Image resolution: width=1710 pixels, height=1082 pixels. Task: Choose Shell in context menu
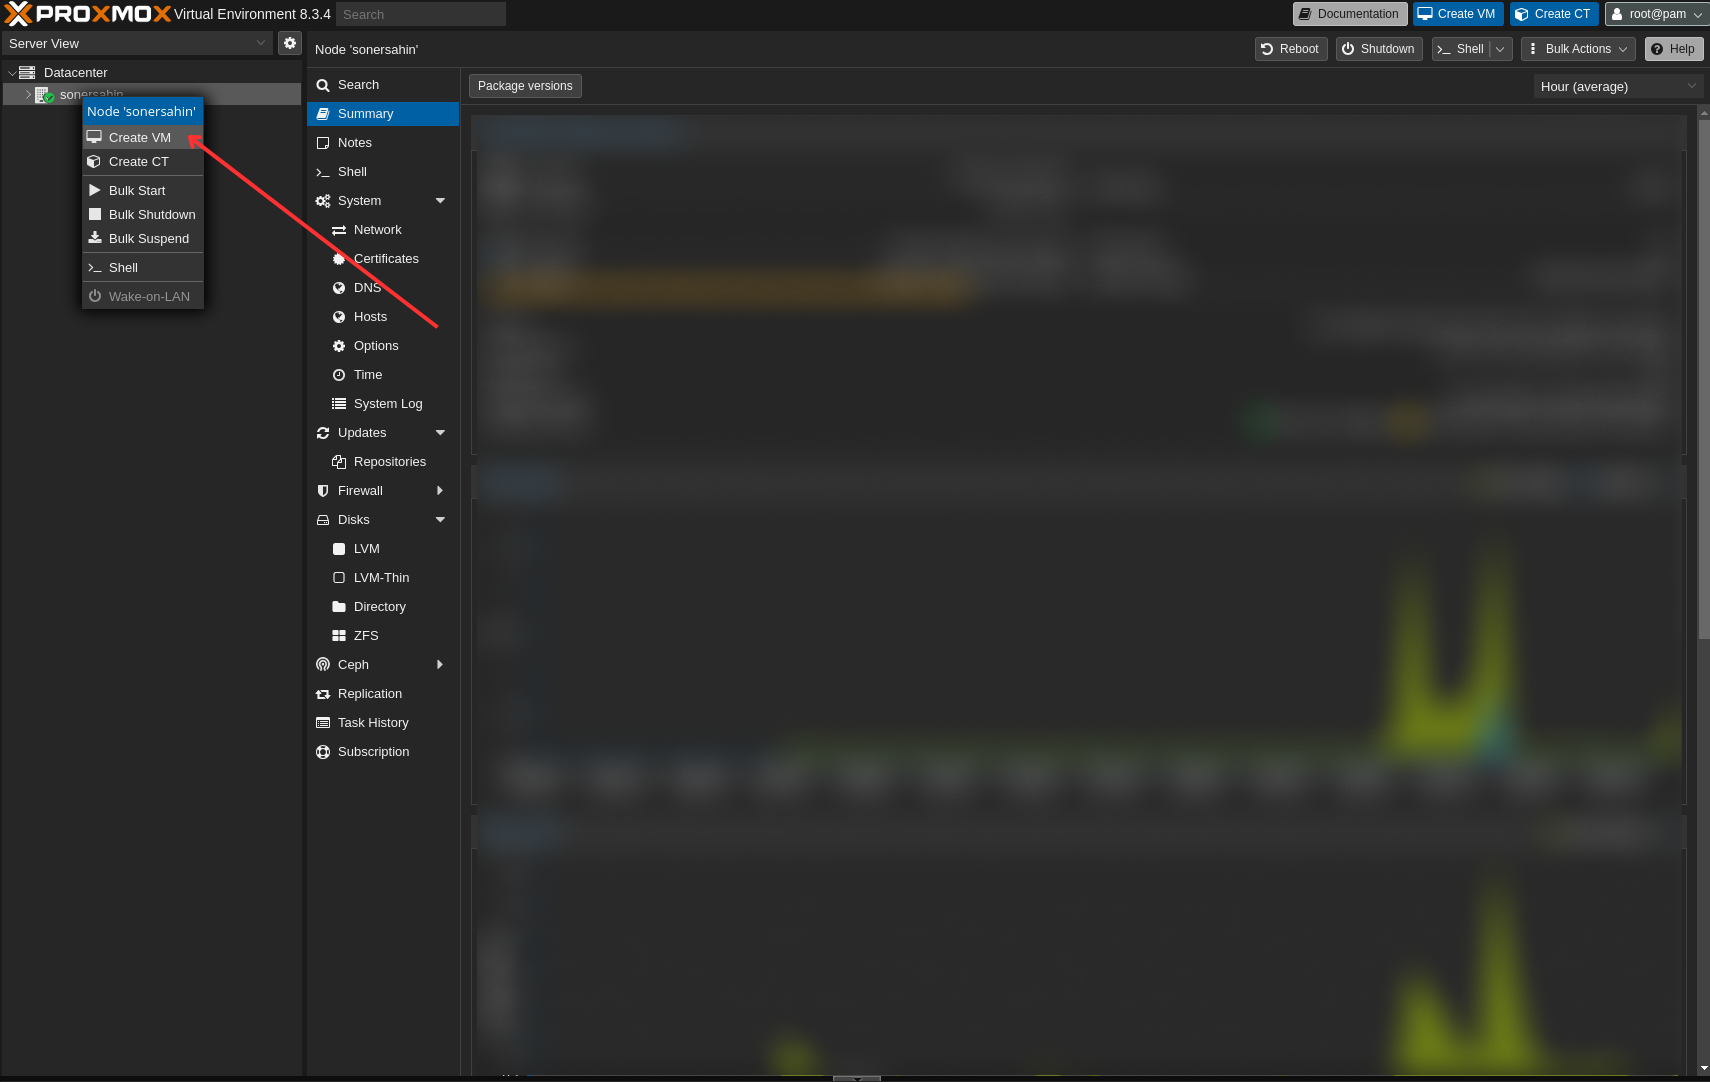click(143, 267)
